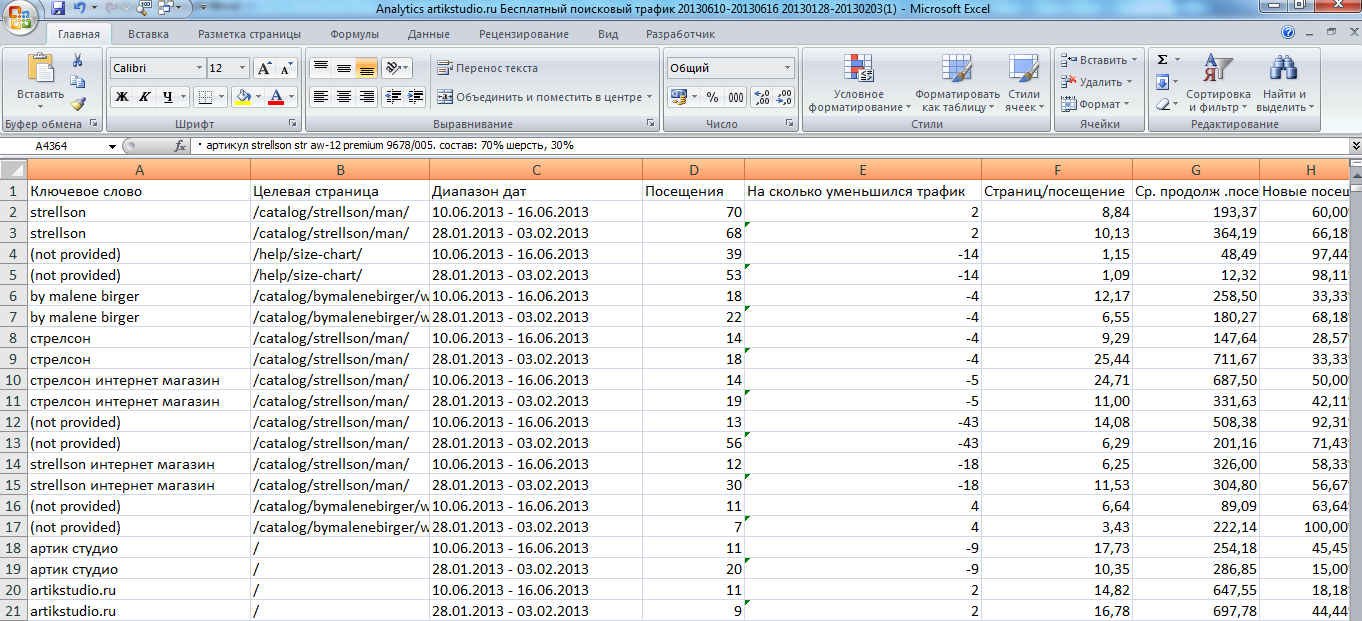Expand the Name Box A4364 dropdown
This screenshot has height=621, width=1362.
112,145
